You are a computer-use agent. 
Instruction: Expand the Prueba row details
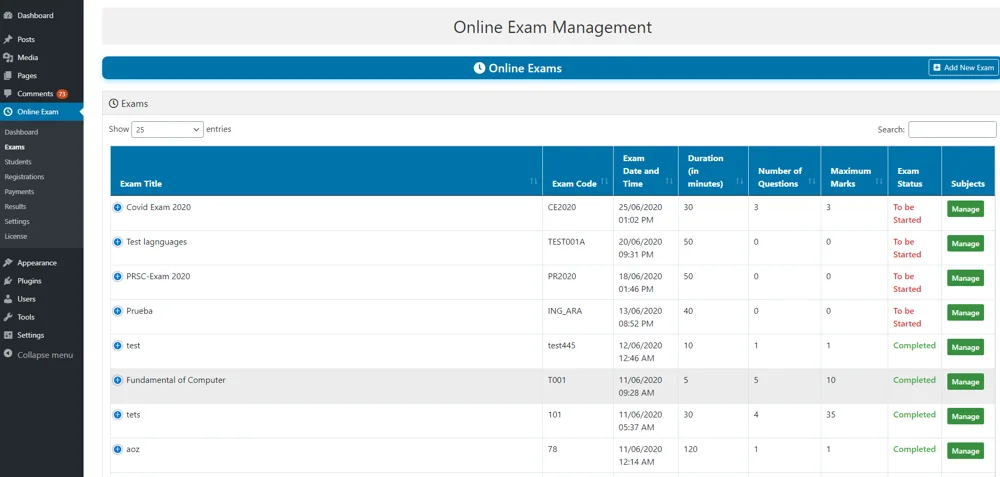pos(117,311)
